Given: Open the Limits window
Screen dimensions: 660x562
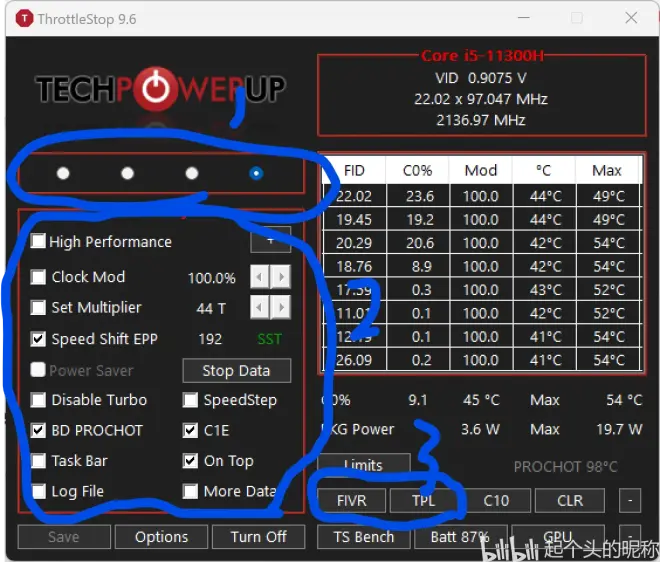Looking at the screenshot, I should [x=364, y=464].
